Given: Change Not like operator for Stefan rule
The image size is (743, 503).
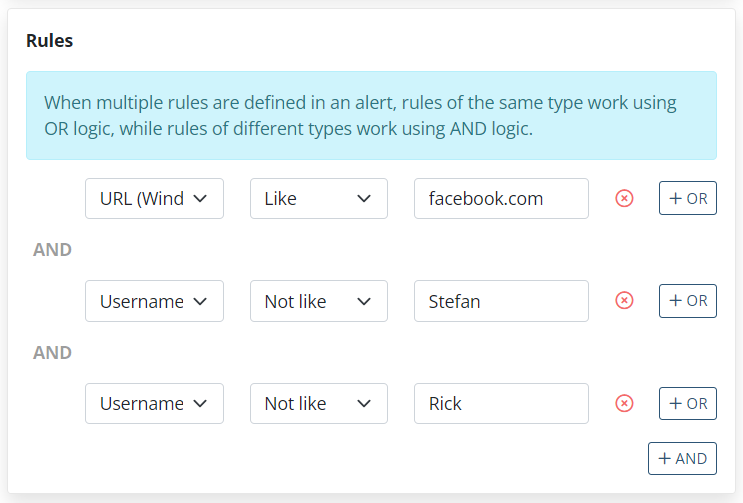Looking at the screenshot, I should (318, 301).
